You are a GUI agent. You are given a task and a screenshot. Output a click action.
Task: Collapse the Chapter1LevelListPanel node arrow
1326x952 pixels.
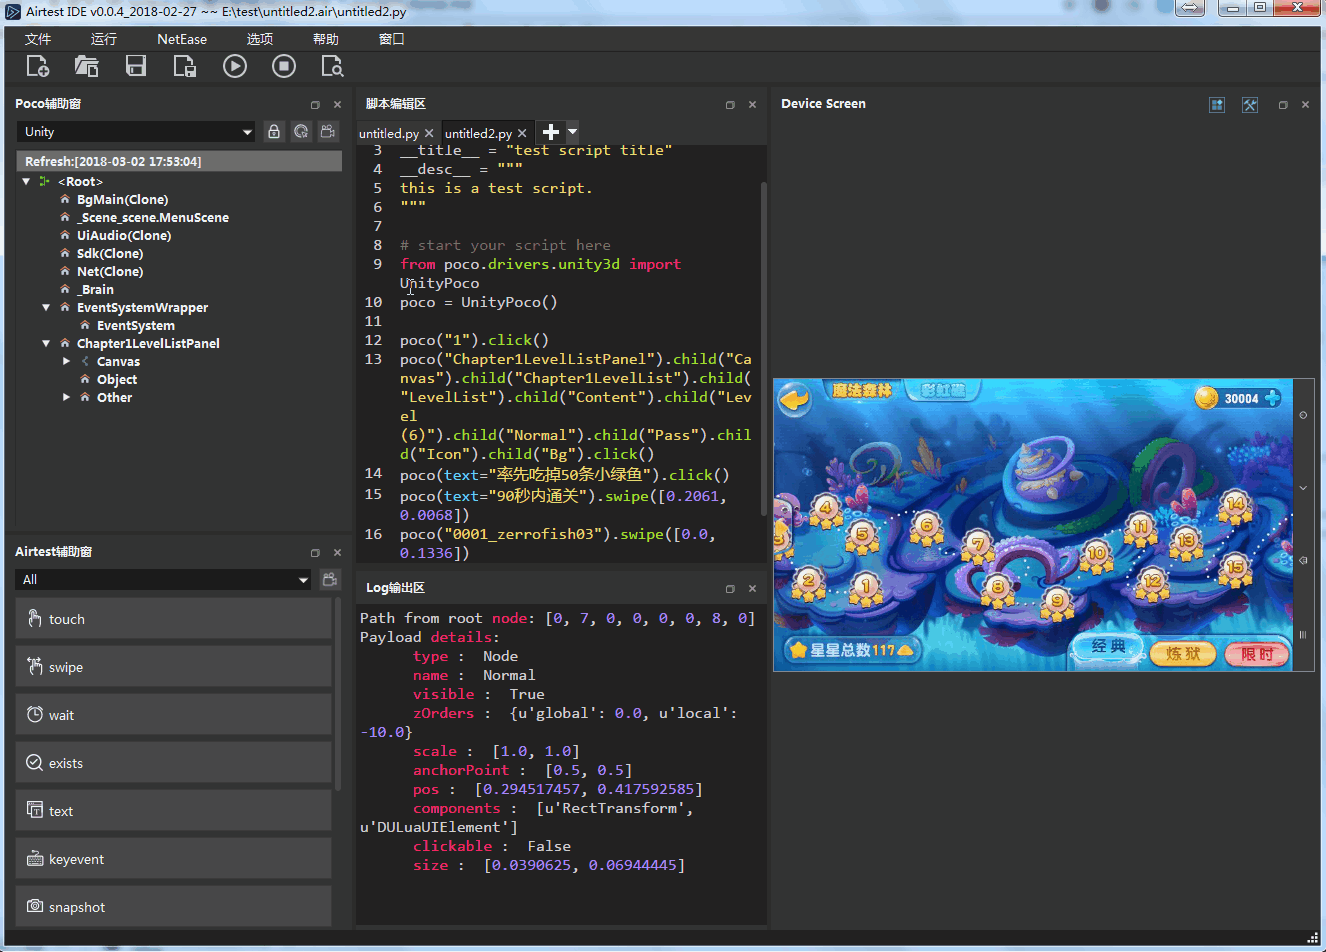coord(46,343)
